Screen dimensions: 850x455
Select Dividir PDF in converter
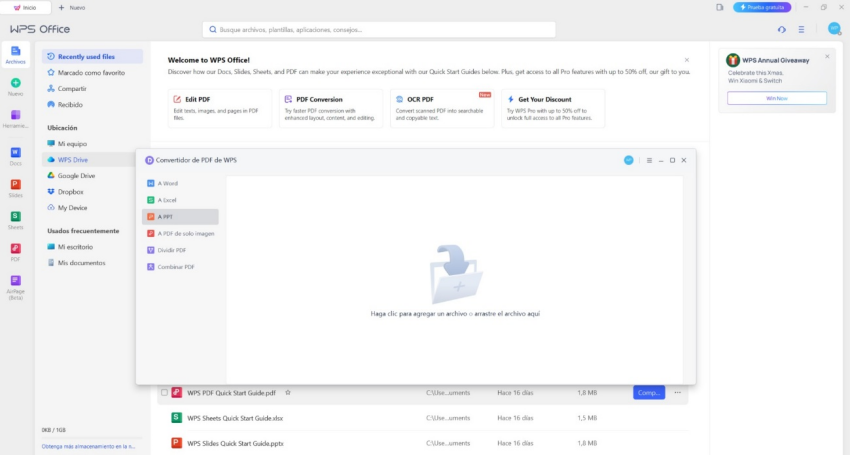point(180,250)
